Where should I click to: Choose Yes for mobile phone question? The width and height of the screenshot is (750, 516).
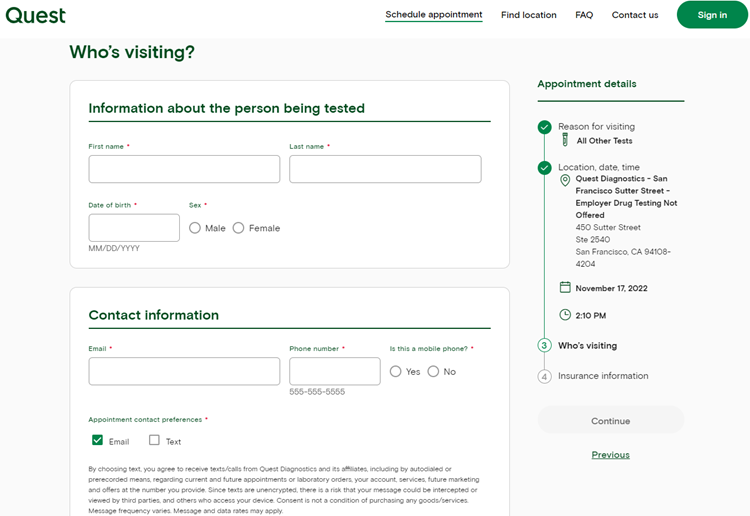pyautogui.click(x=395, y=372)
